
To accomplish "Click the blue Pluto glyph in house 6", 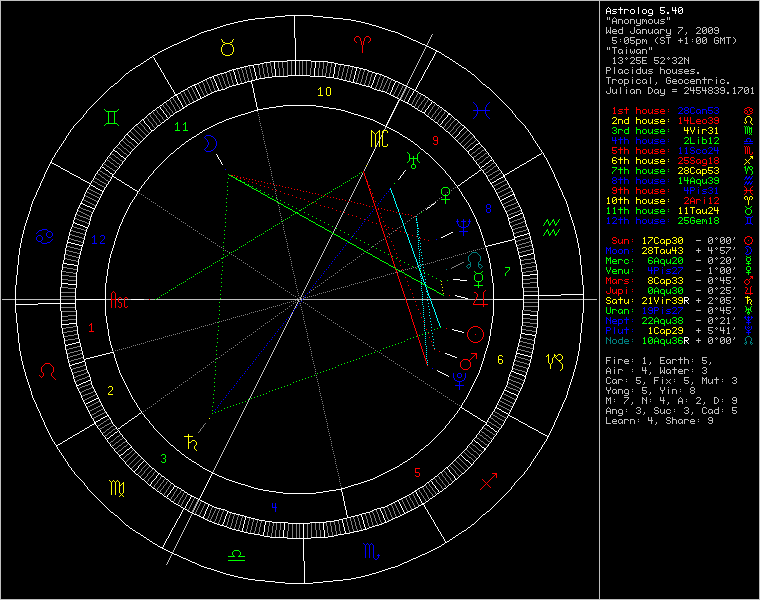I will (x=458, y=380).
